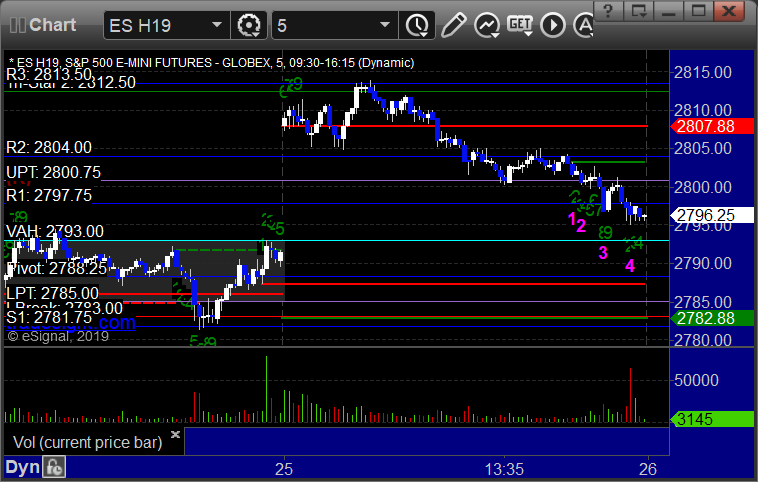Click the volume 3145 marker
Image resolution: width=758 pixels, height=482 pixels.
(712, 419)
